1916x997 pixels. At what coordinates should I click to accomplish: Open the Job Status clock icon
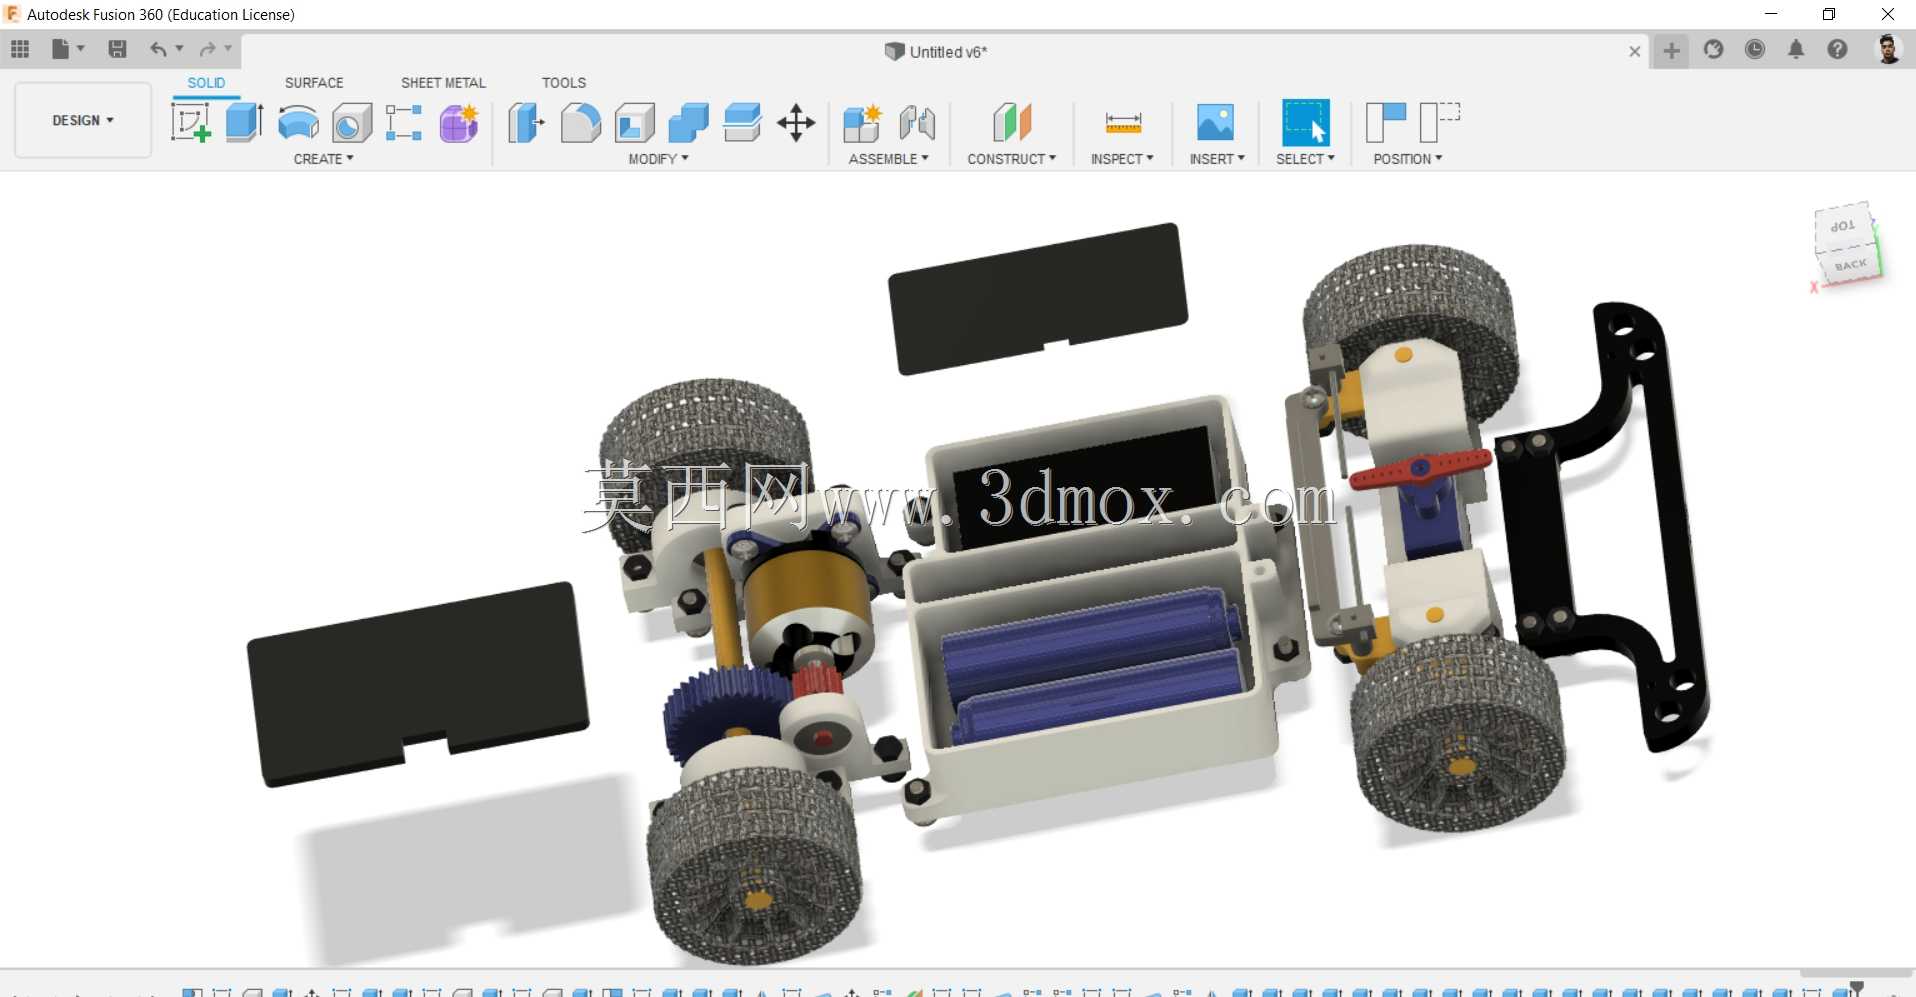pos(1755,49)
